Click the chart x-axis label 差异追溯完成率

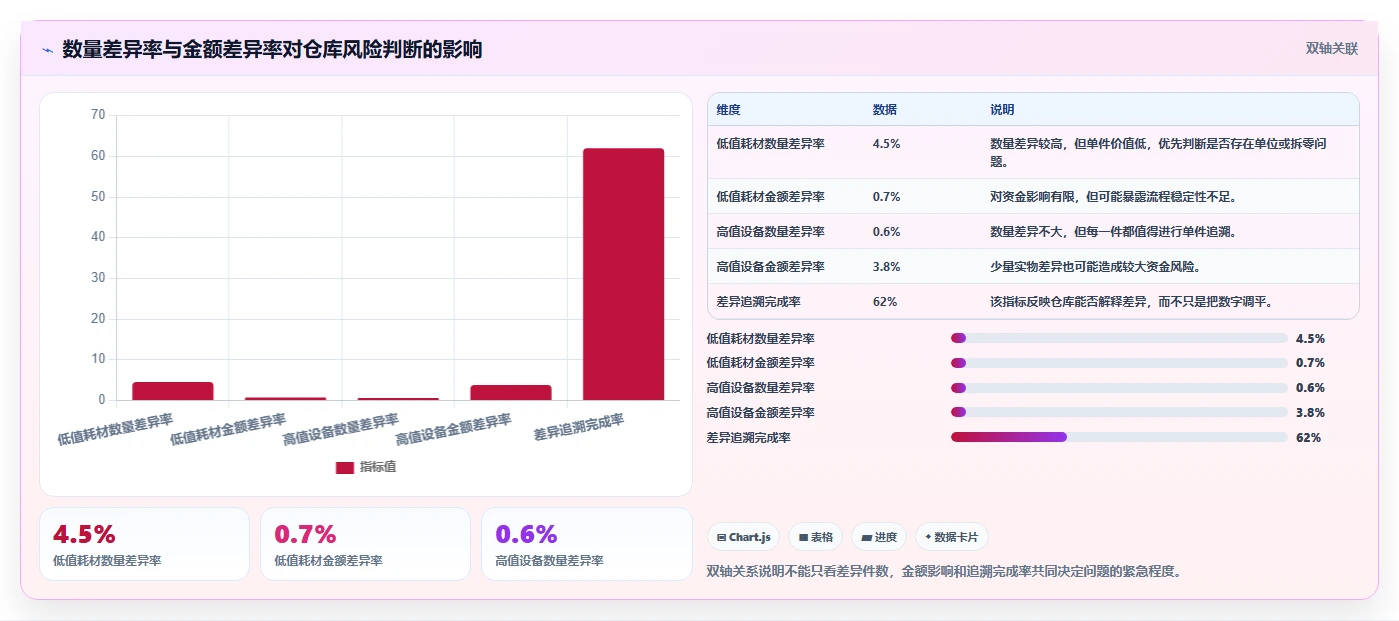coord(578,427)
